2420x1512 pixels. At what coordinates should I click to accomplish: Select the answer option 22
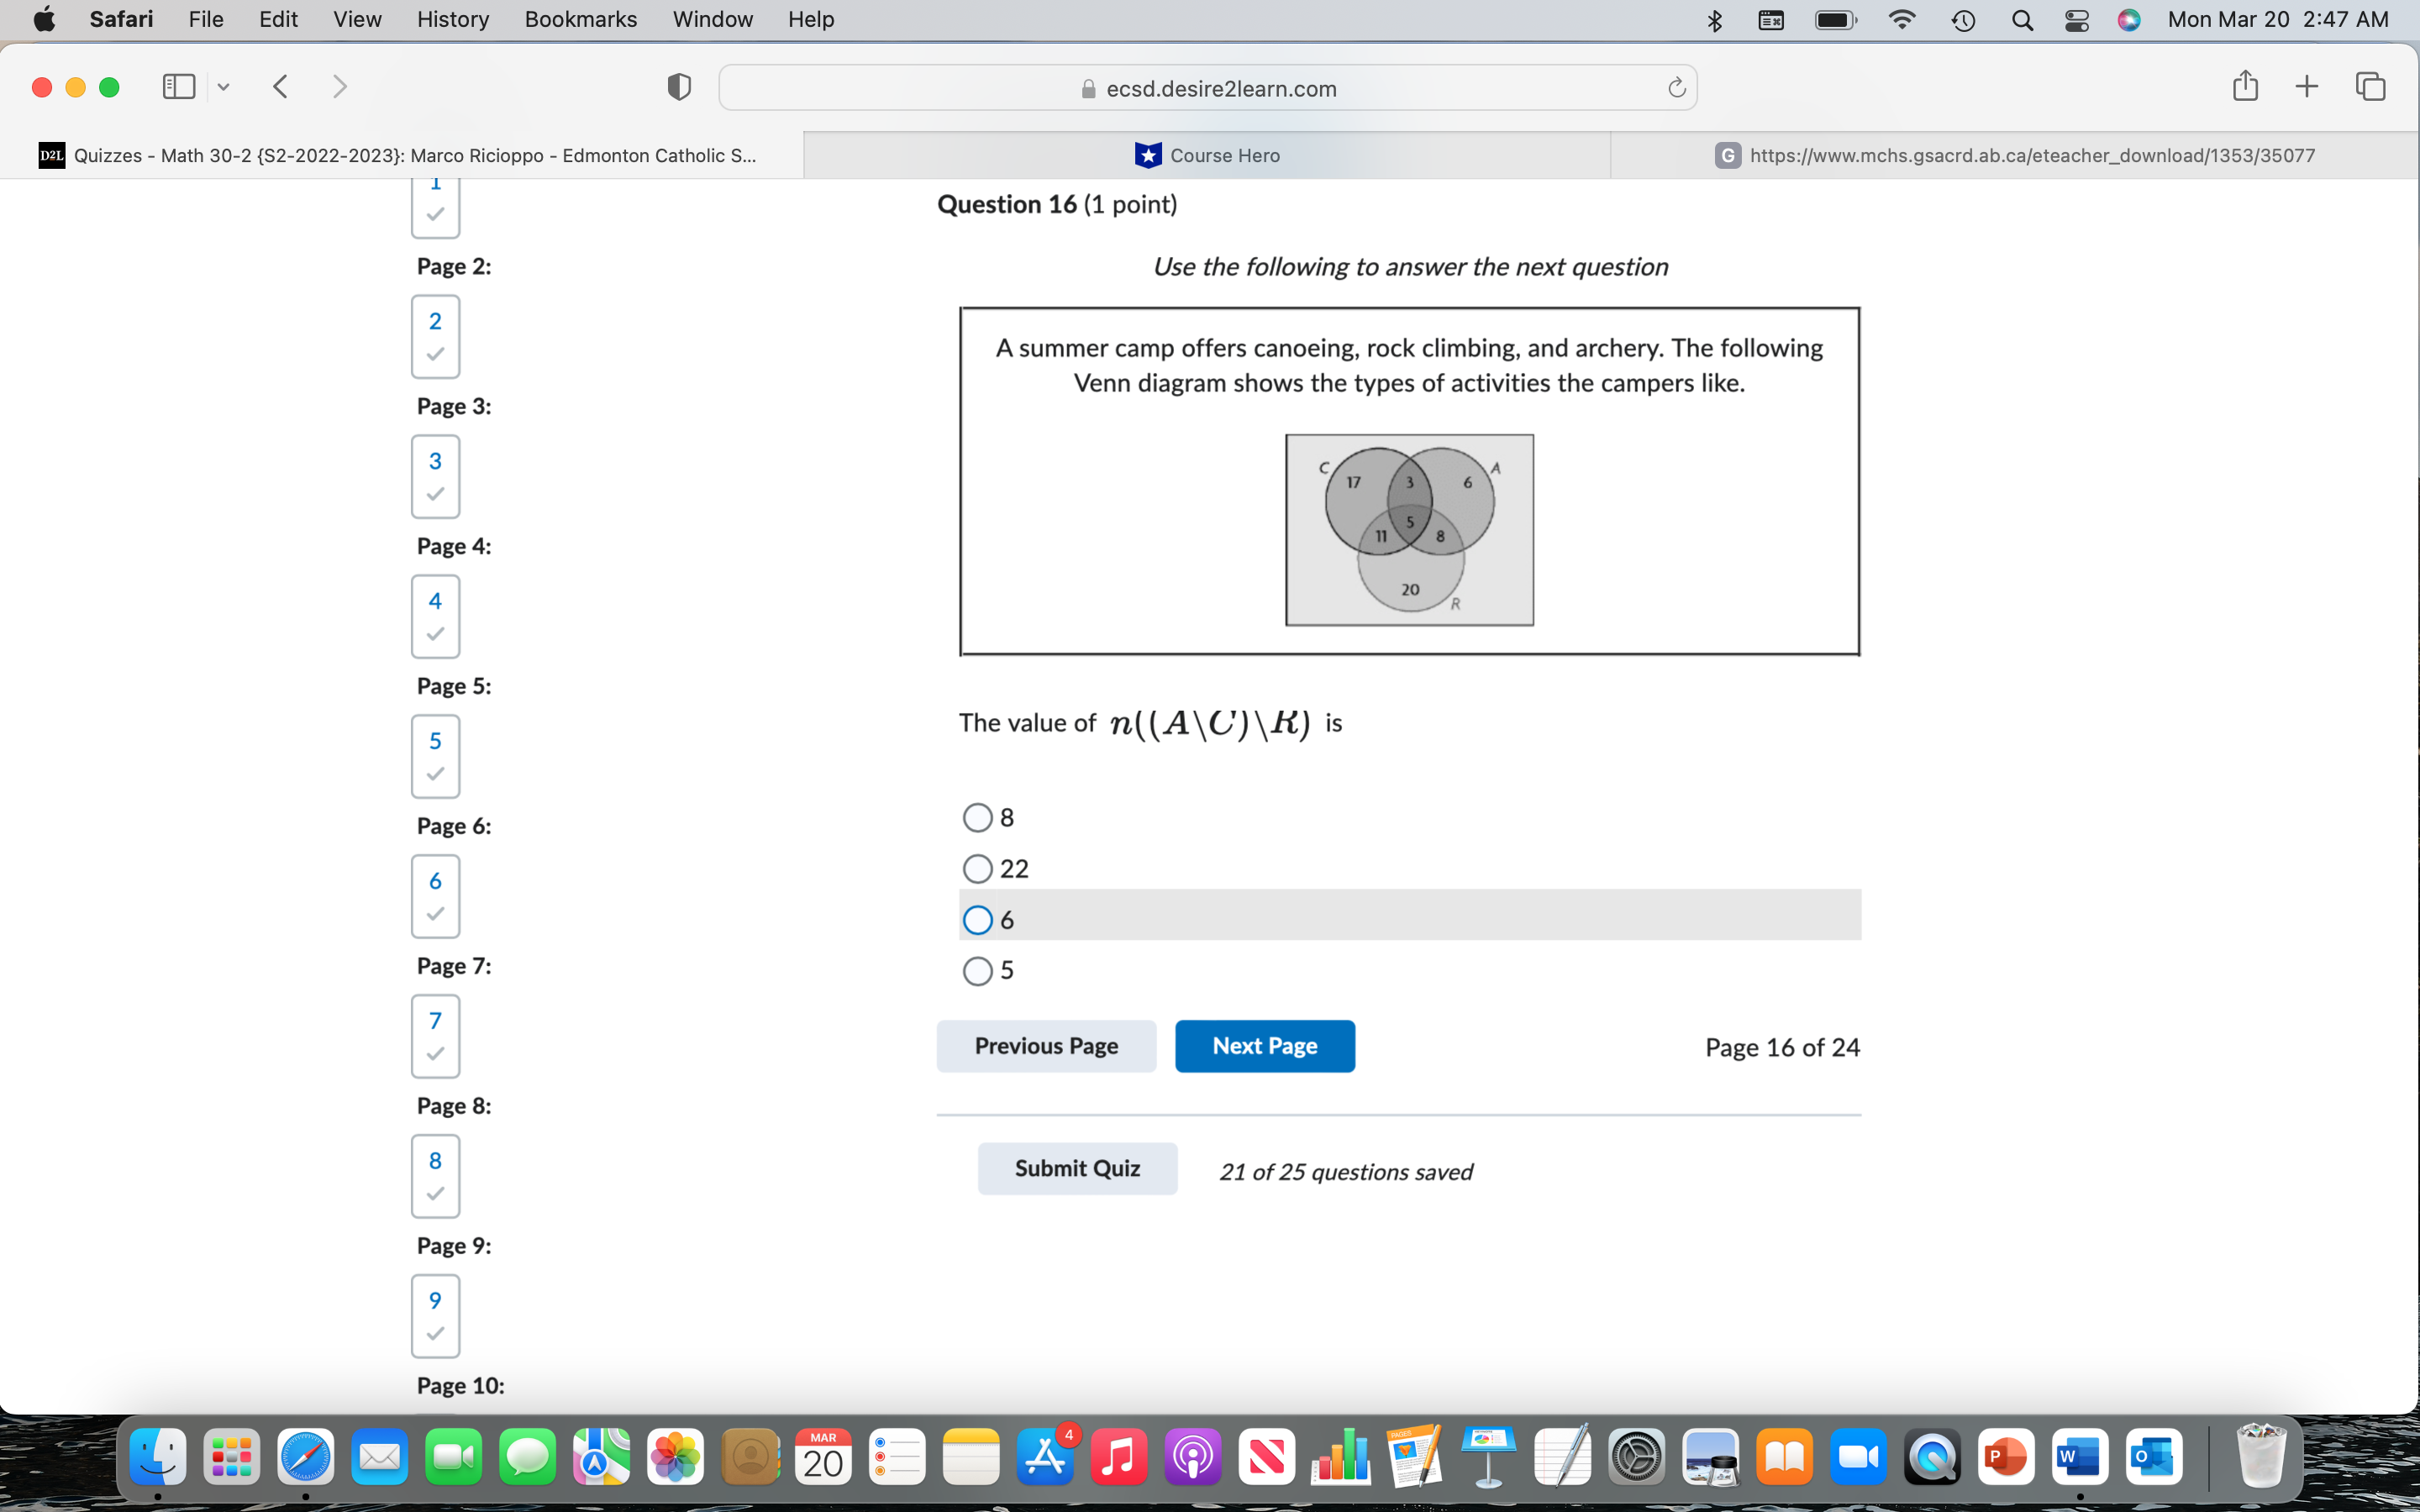(x=976, y=868)
